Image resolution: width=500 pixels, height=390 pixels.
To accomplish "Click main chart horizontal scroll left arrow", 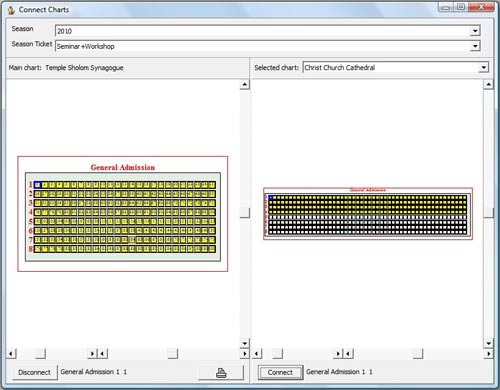I will click(x=11, y=353).
